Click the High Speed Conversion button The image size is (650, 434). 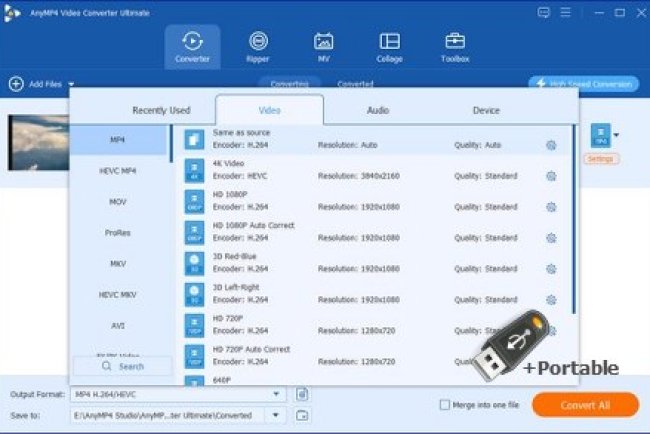pyautogui.click(x=584, y=85)
